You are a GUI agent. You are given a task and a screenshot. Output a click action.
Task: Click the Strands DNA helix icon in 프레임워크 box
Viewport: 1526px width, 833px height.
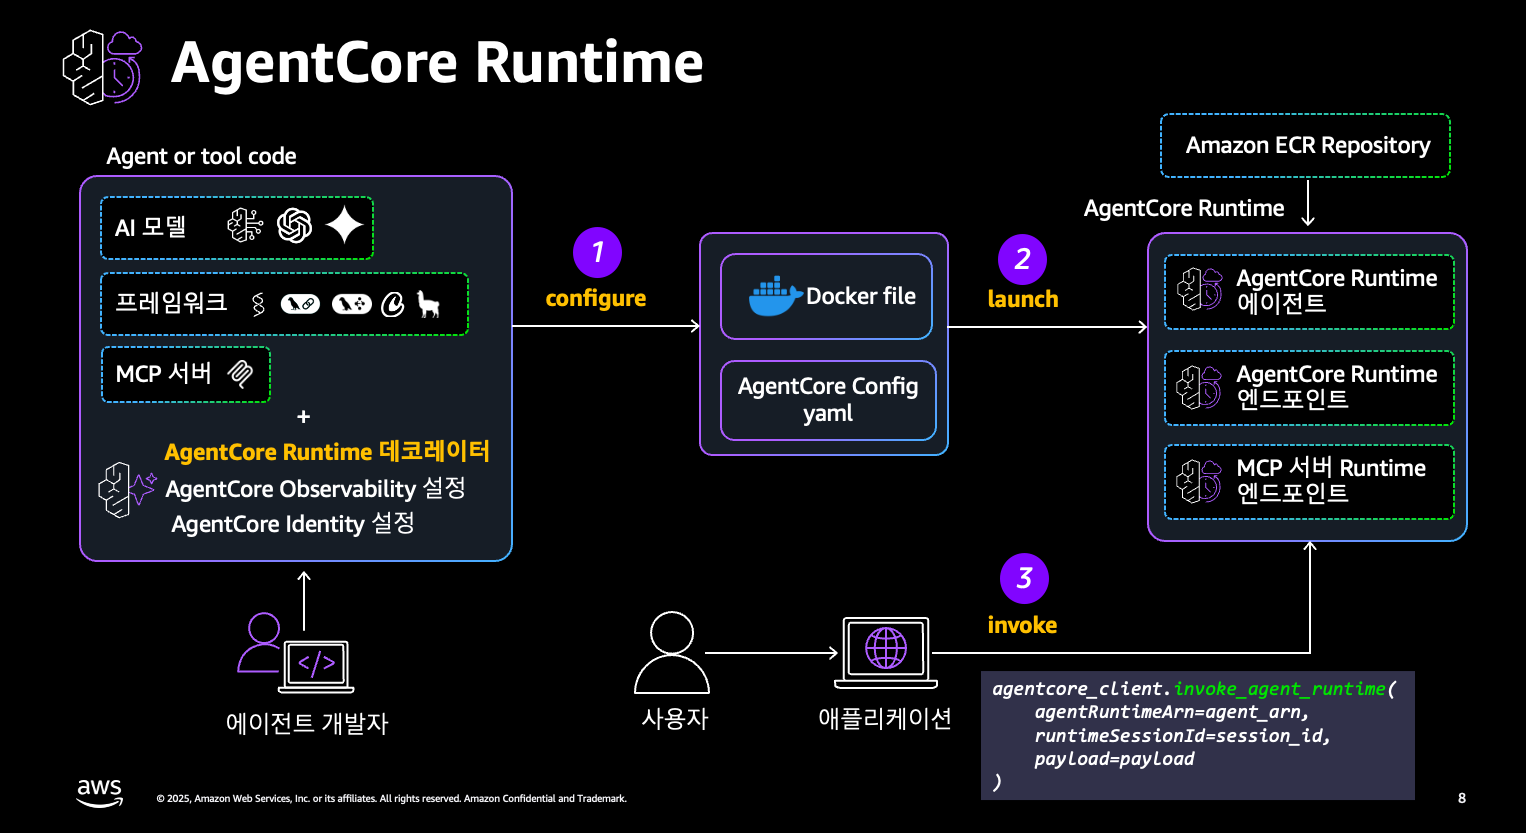(258, 304)
